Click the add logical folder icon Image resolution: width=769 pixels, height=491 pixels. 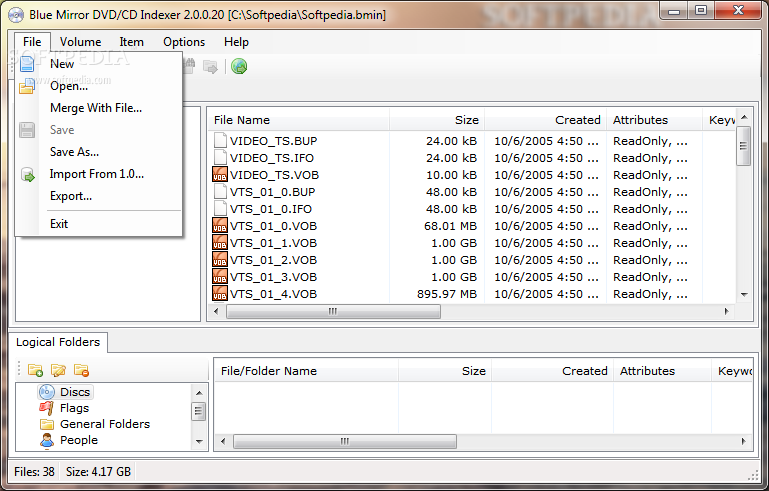coord(35,370)
